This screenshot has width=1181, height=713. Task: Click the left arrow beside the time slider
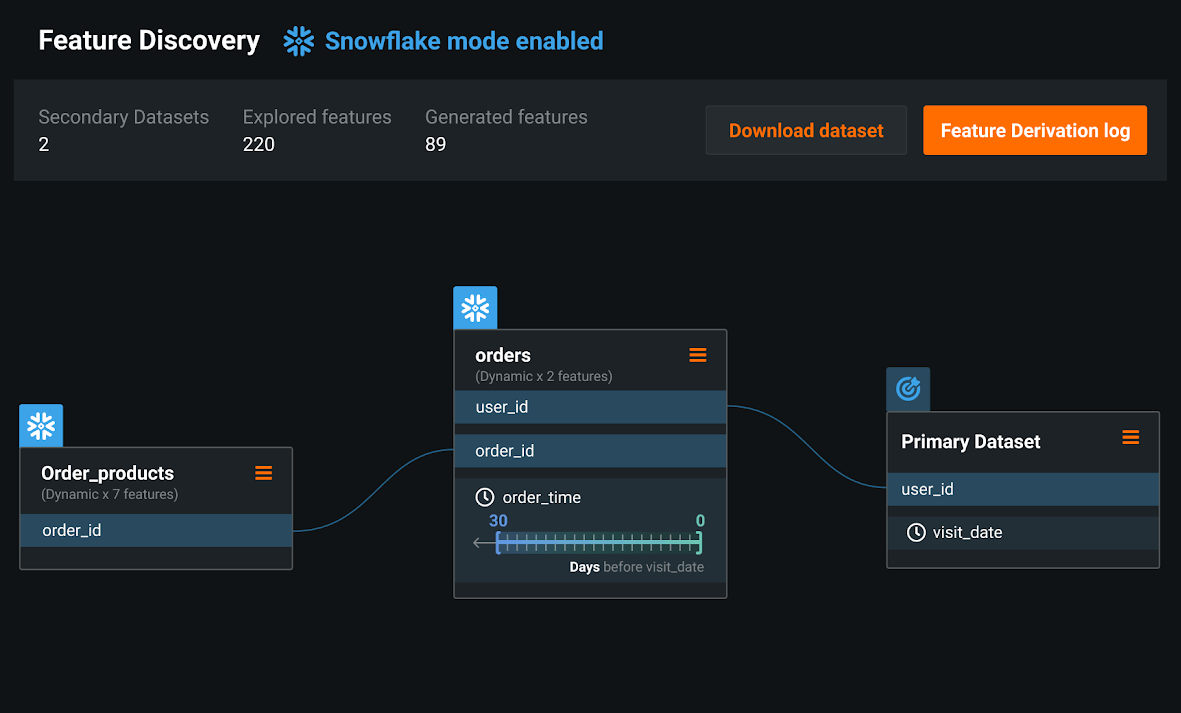(x=482, y=542)
